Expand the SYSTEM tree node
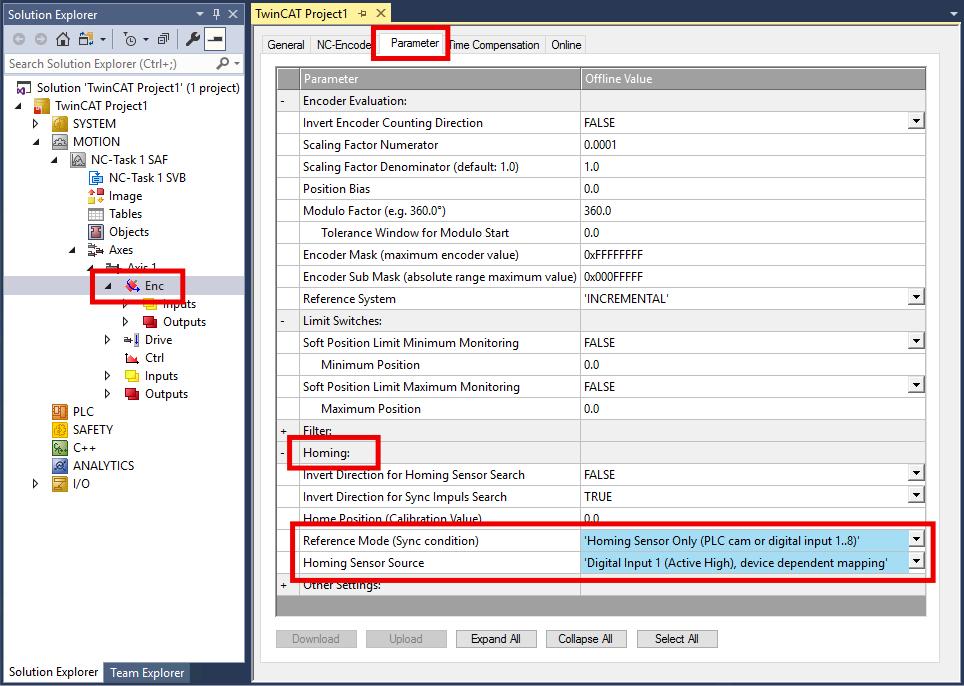This screenshot has width=964, height=686. point(36,124)
